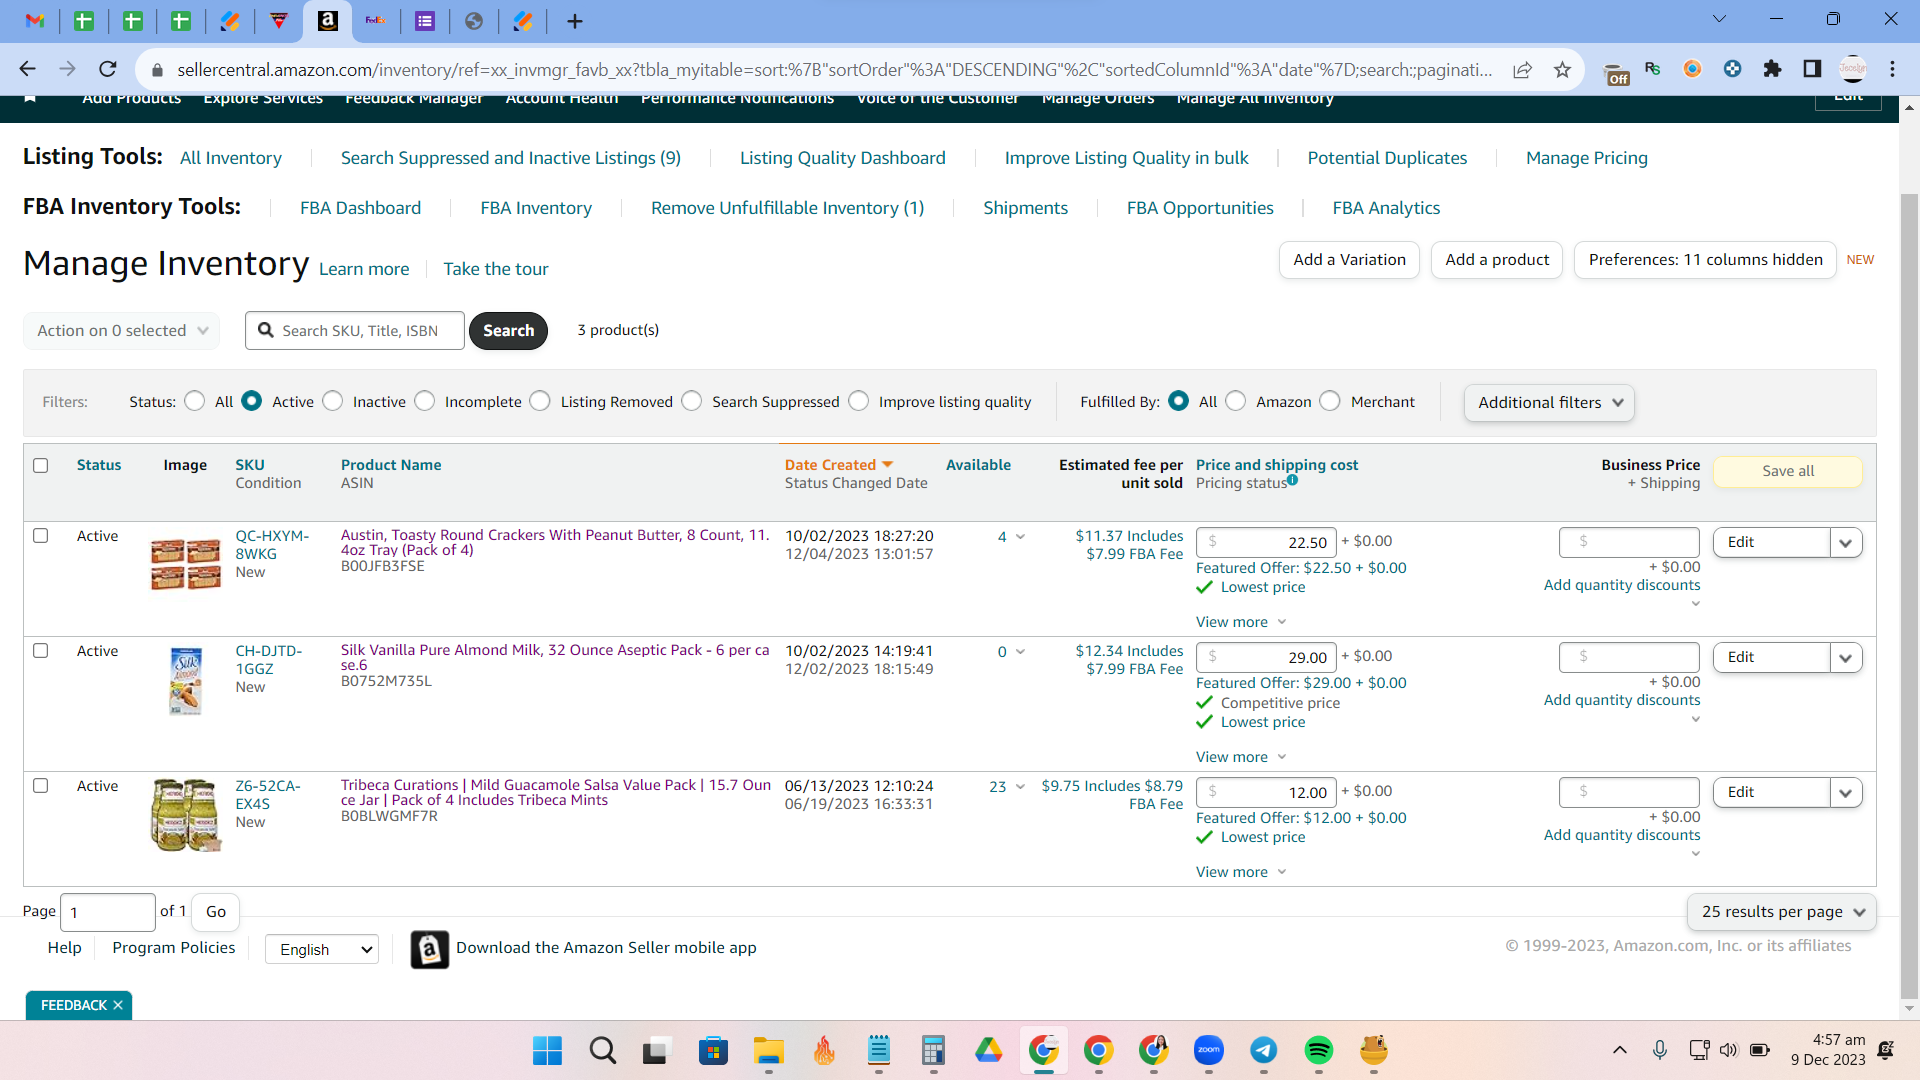The width and height of the screenshot is (1920, 1080).
Task: Select the Search Suppressed status filter
Action: (x=692, y=401)
